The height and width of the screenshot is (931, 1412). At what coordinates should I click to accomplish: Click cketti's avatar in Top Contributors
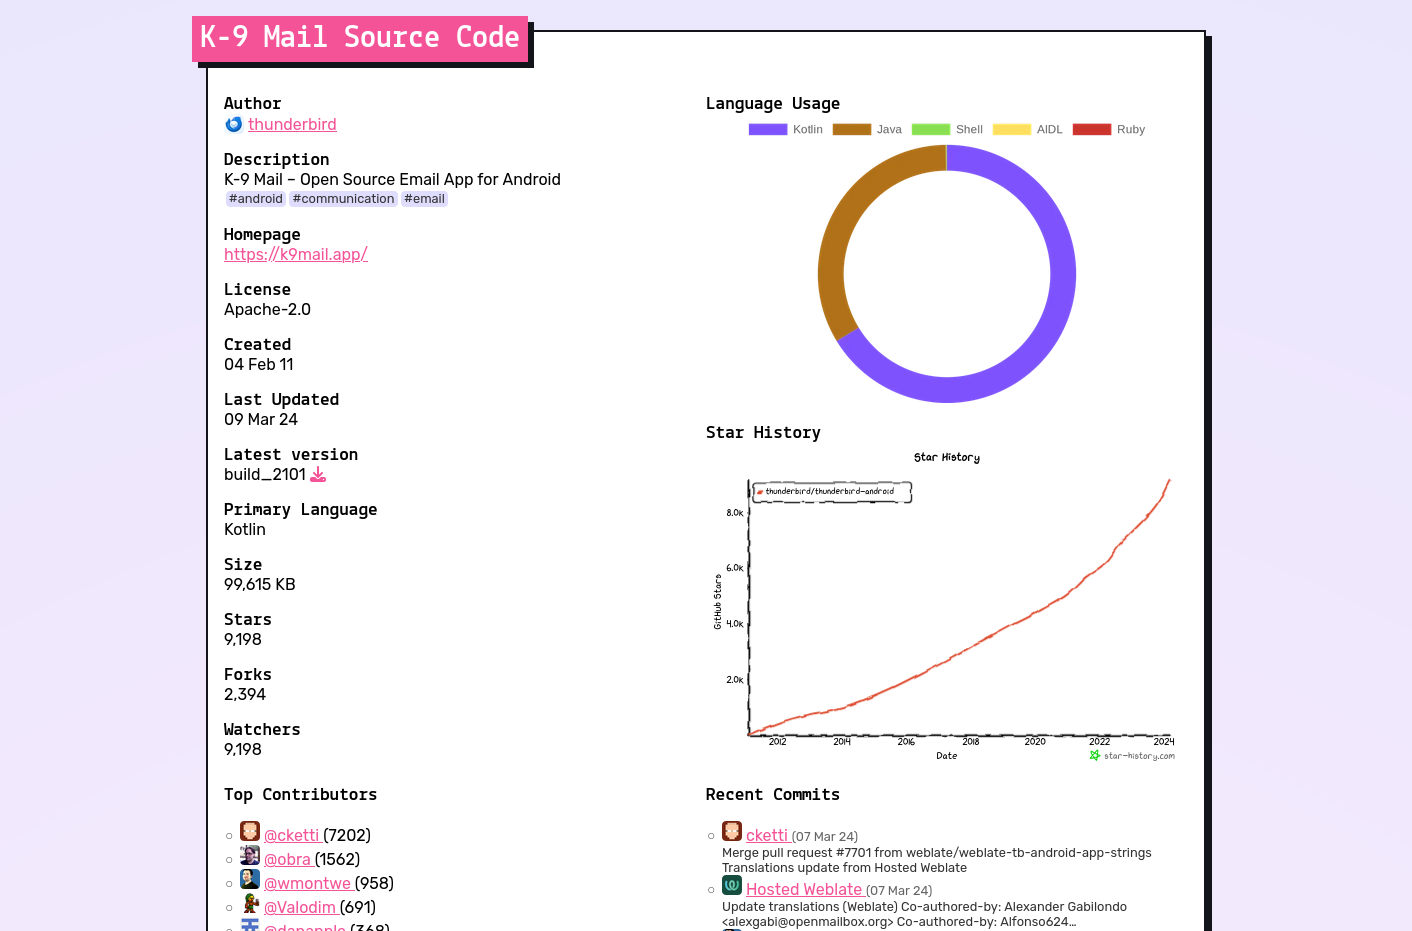[x=250, y=832]
